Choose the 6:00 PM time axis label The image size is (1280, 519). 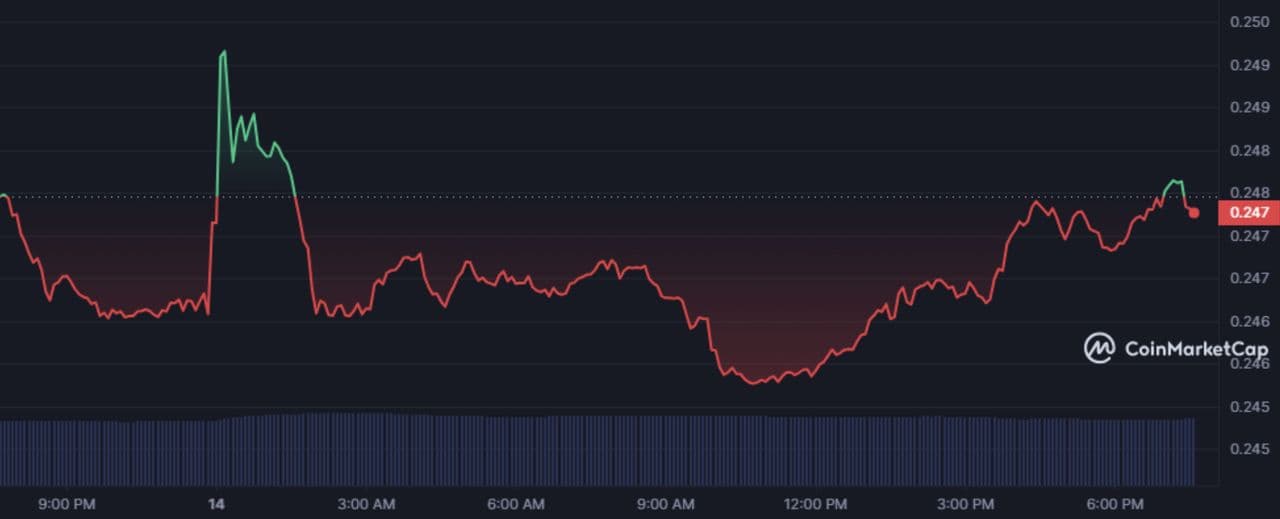pos(1115,503)
